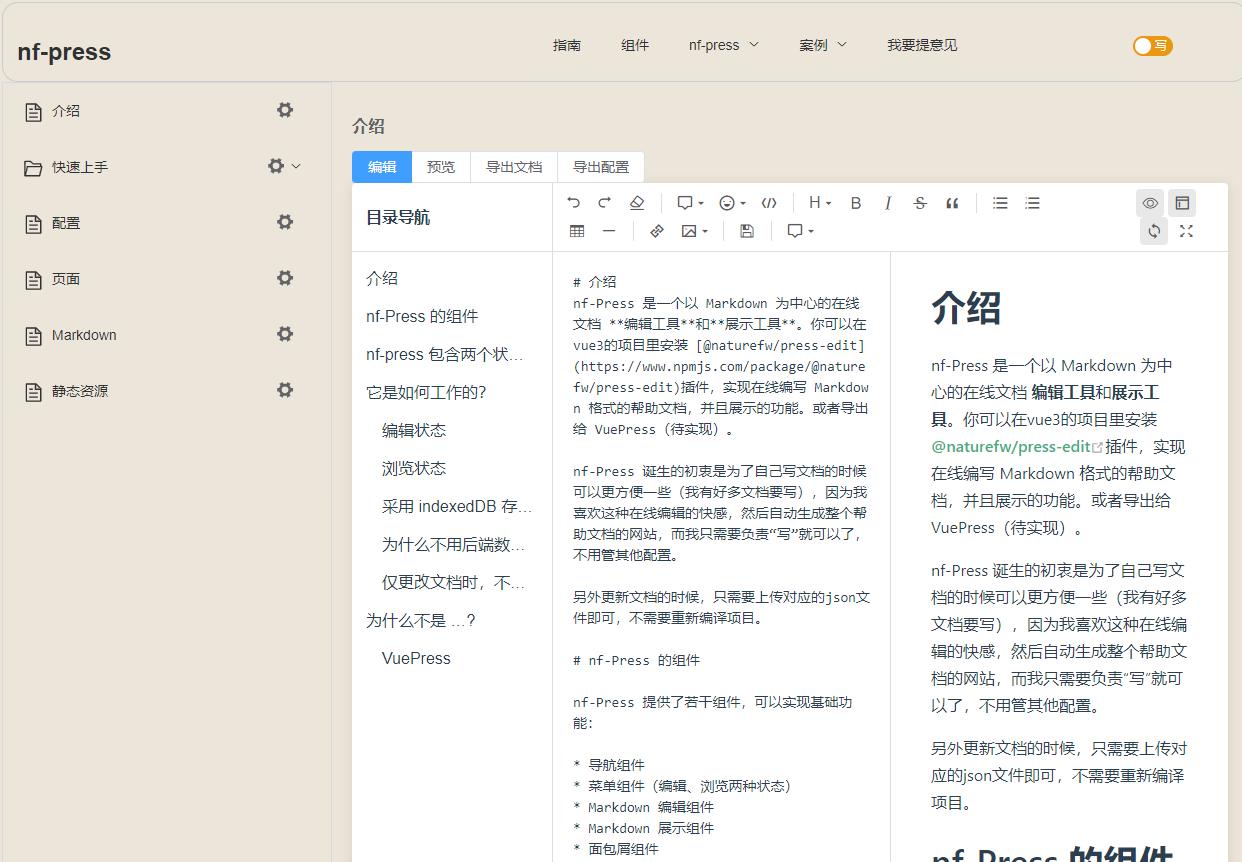Image resolution: width=1242 pixels, height=862 pixels.
Task: Insert a code block
Action: (x=768, y=202)
